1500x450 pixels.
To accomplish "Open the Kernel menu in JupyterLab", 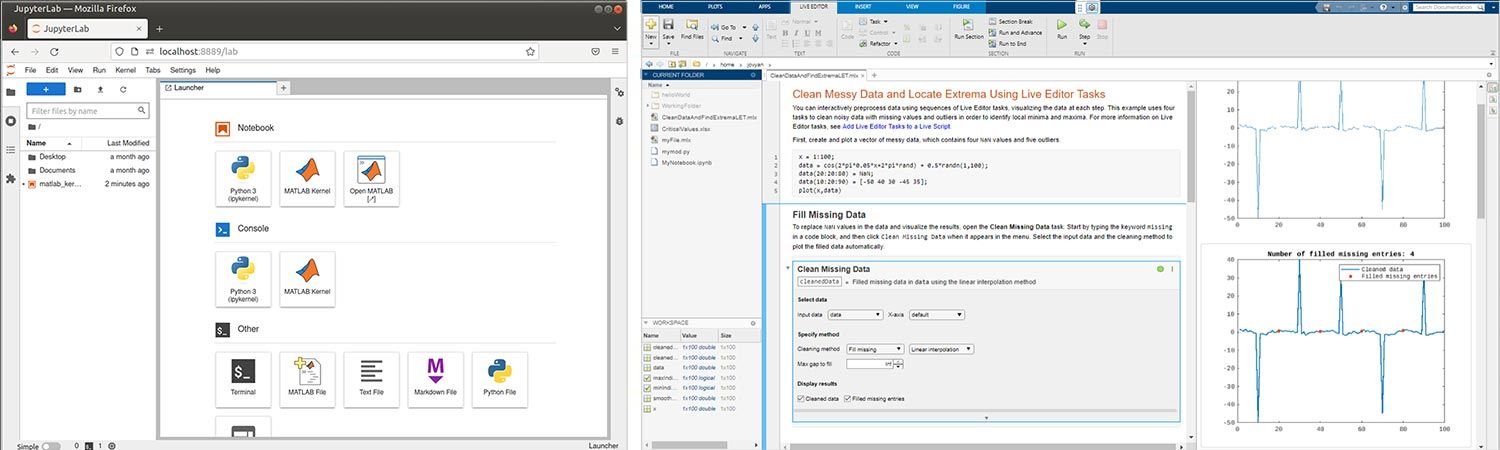I will [125, 70].
